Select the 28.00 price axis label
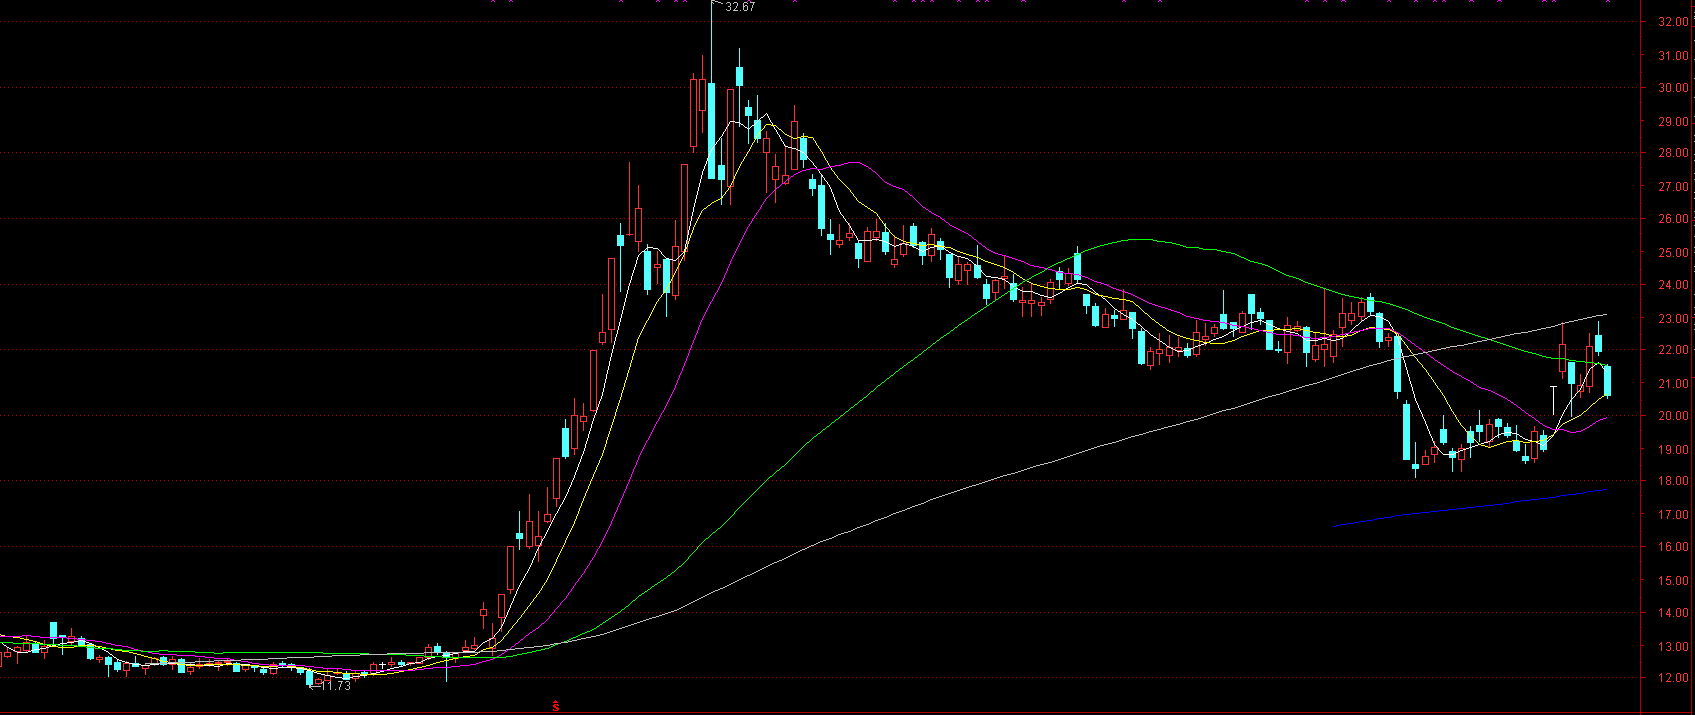 pyautogui.click(x=1673, y=154)
